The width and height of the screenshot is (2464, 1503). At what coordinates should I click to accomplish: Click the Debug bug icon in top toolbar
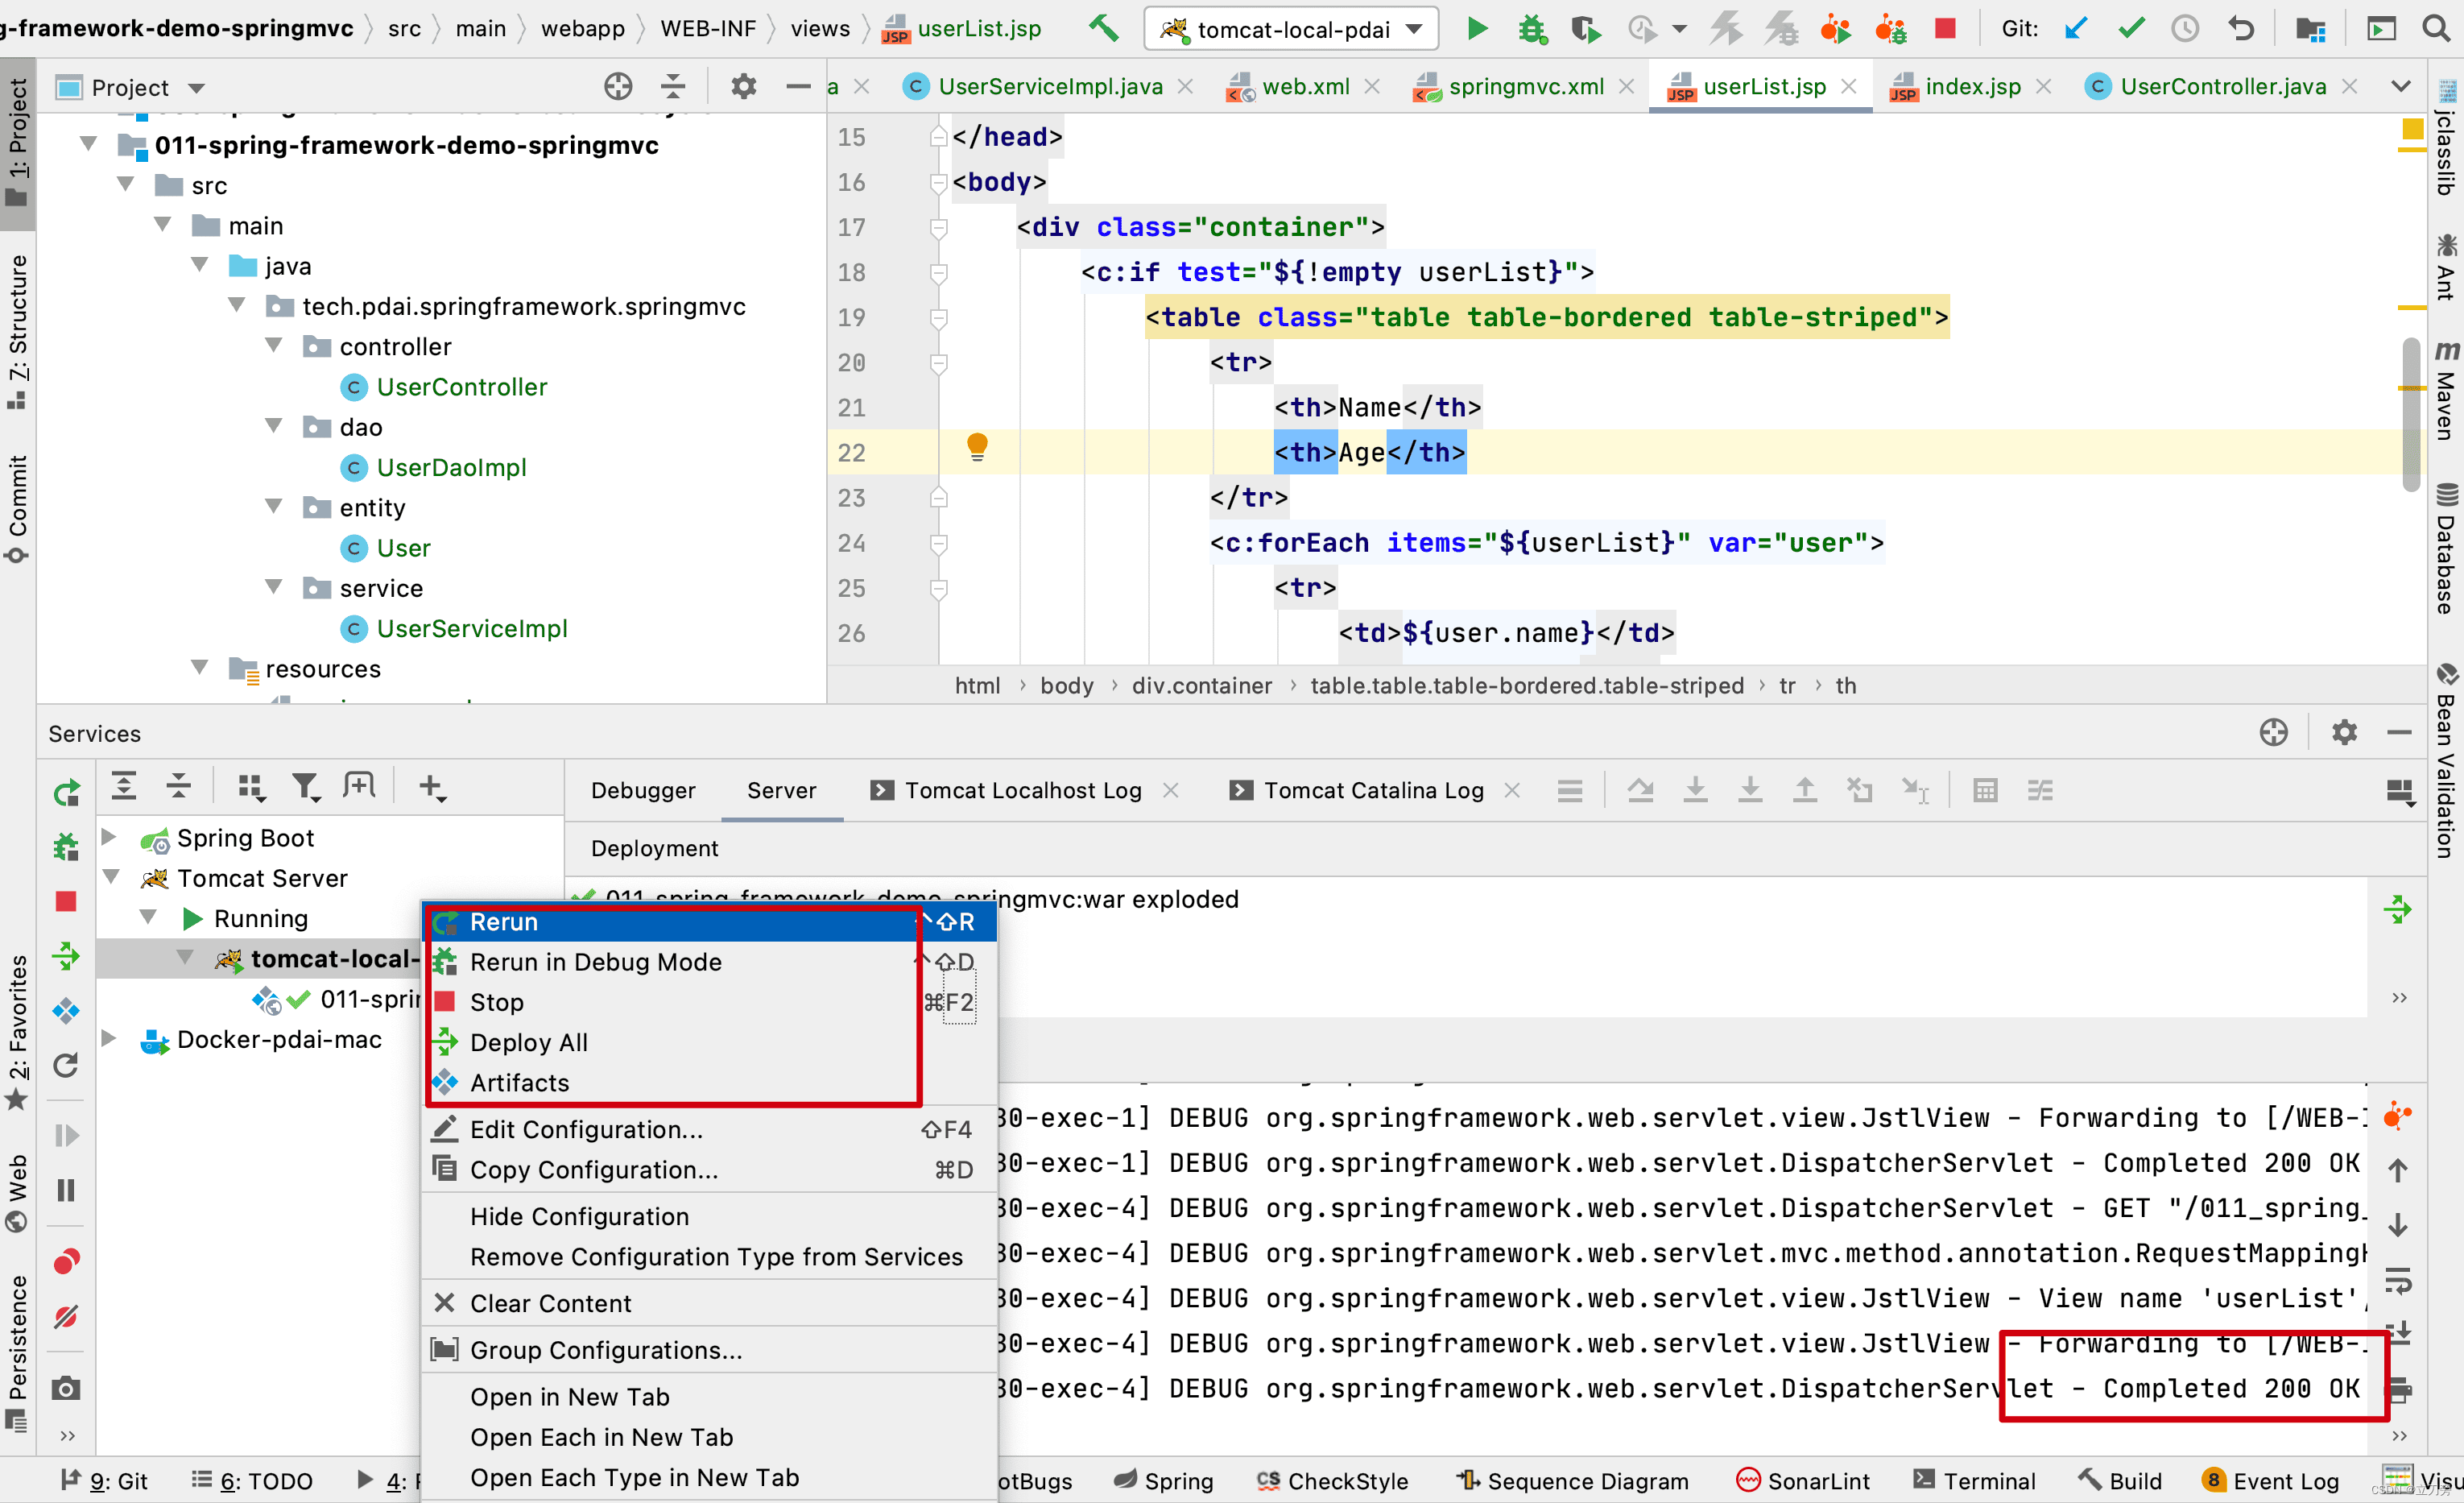[x=1531, y=28]
